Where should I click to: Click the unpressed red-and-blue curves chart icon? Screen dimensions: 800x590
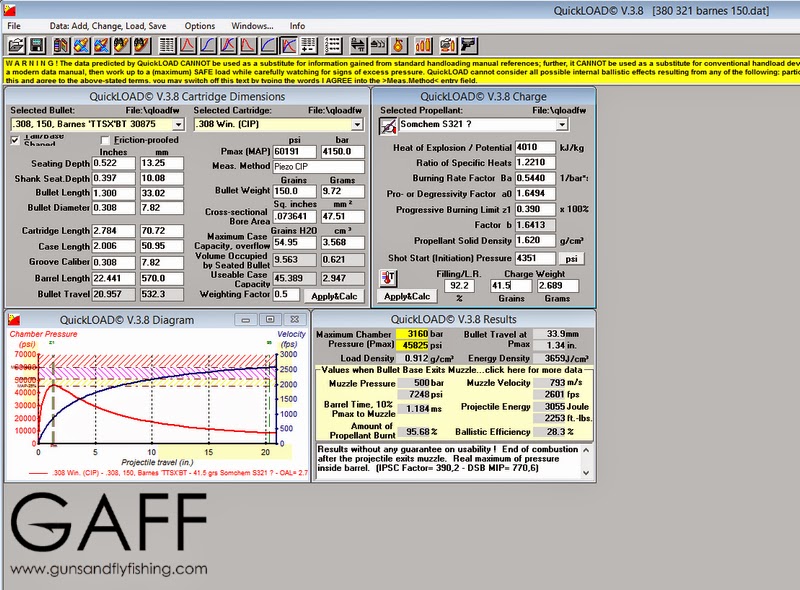[x=228, y=46]
